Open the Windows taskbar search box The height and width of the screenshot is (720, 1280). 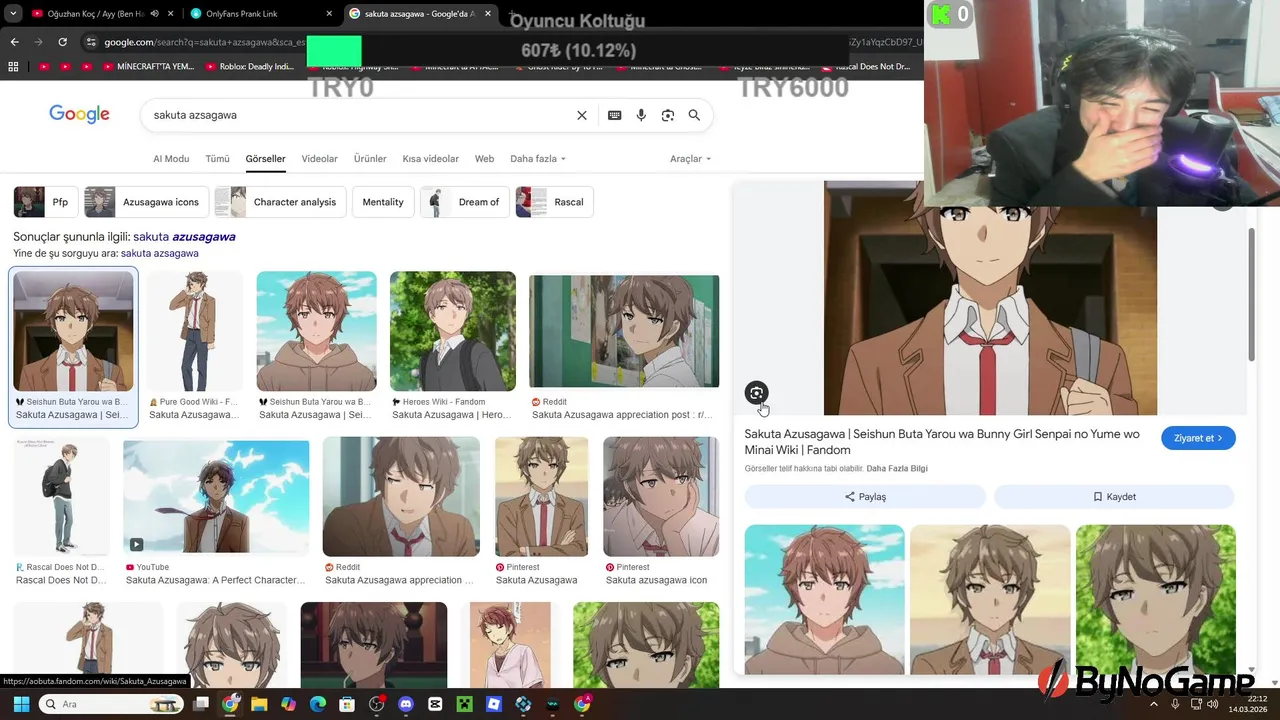click(x=110, y=704)
